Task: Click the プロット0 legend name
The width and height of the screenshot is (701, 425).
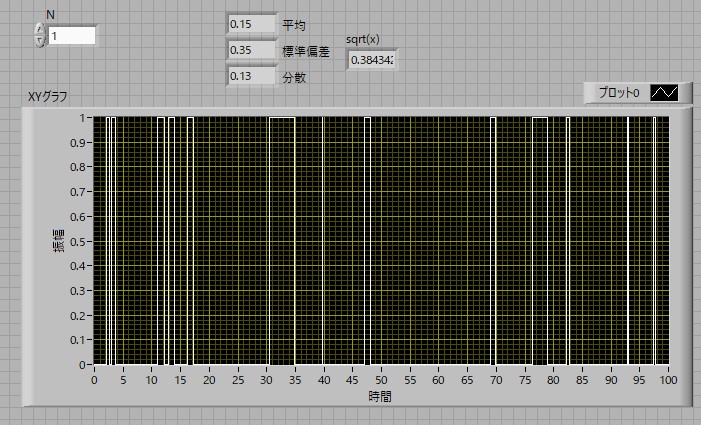Action: pyautogui.click(x=618, y=93)
